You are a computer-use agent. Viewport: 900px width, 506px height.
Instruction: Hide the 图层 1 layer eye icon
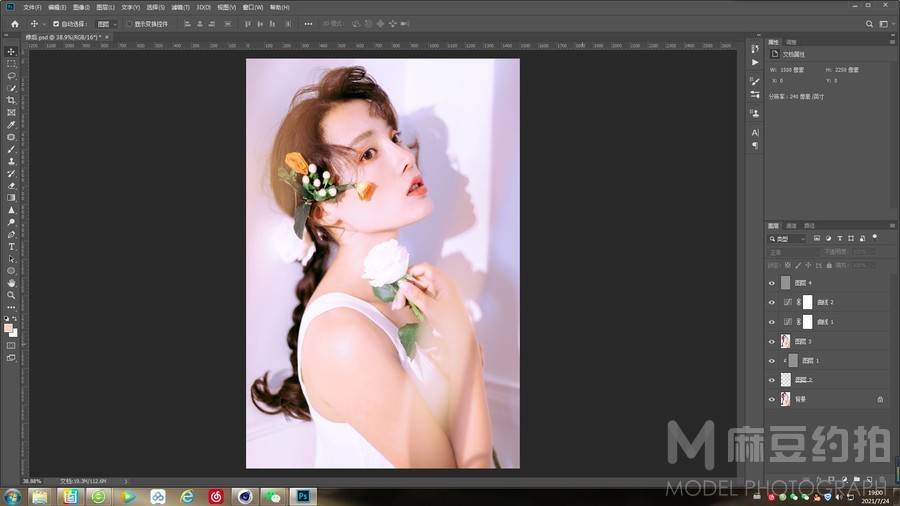pyautogui.click(x=771, y=361)
